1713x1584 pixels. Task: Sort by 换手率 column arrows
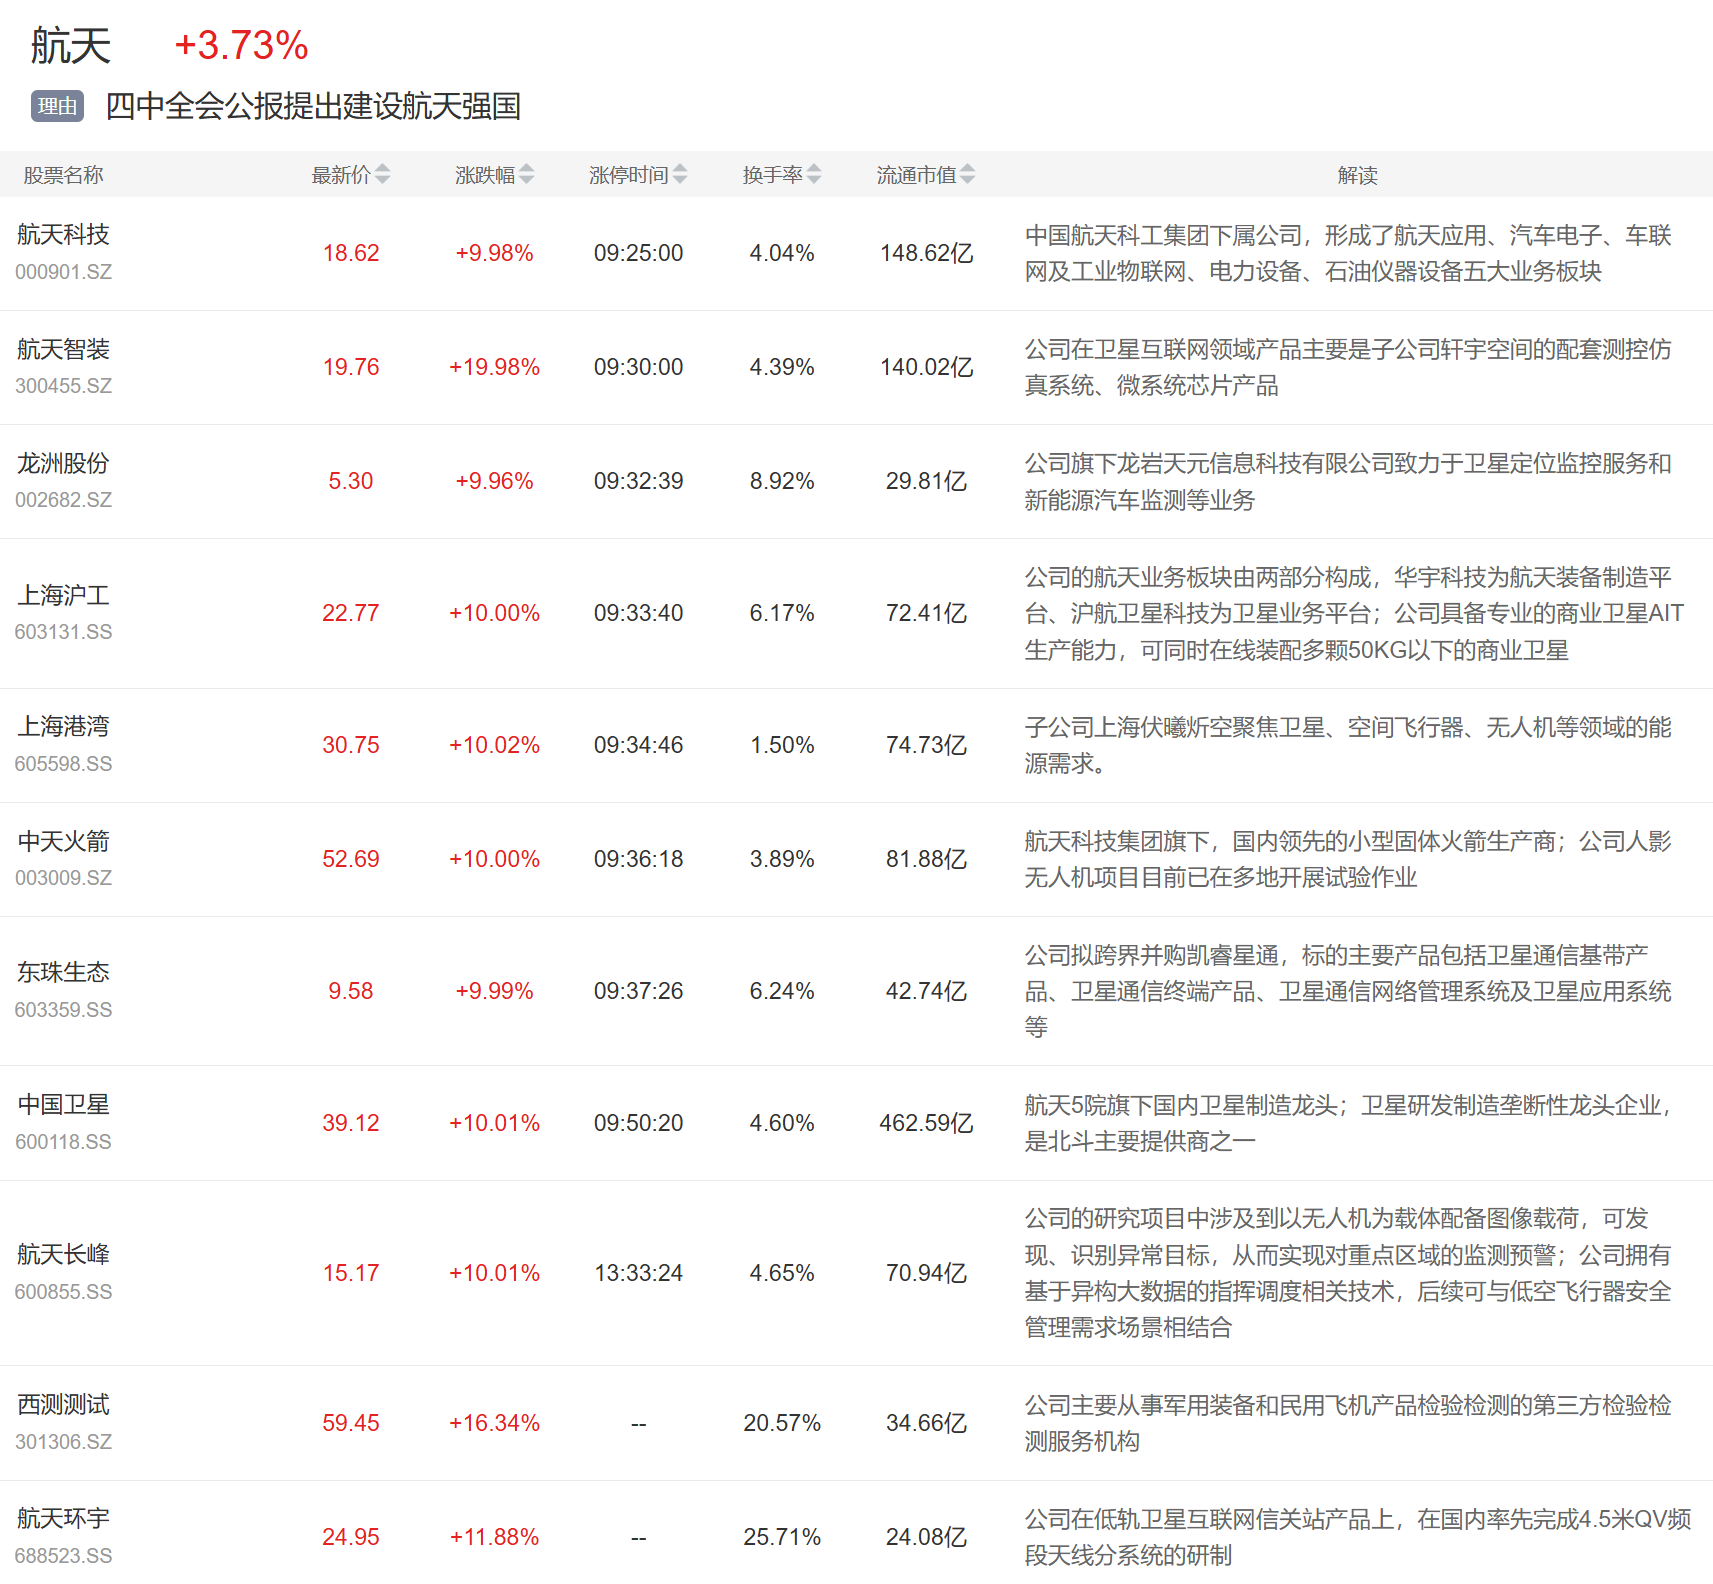[x=814, y=175]
